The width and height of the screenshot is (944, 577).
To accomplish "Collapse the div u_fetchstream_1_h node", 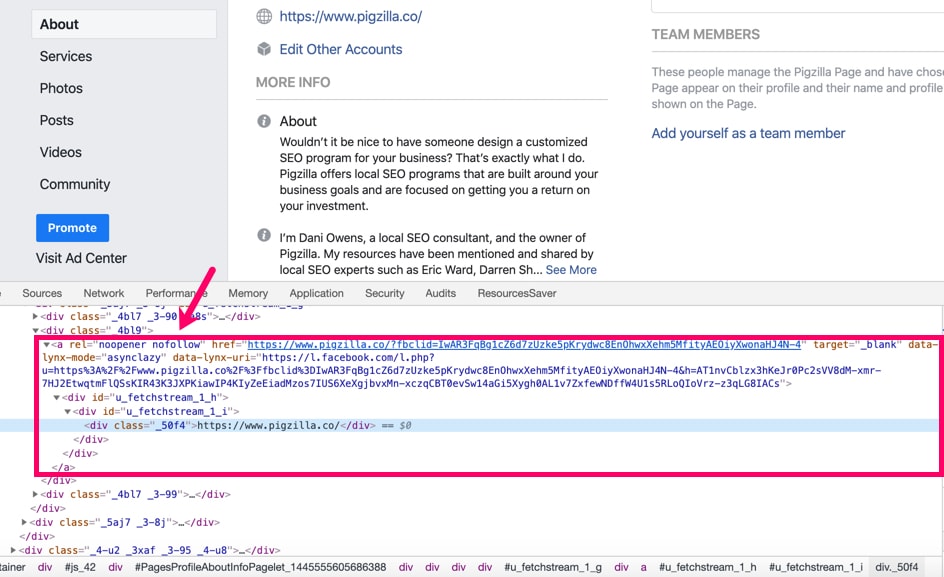I will pyautogui.click(x=57, y=398).
